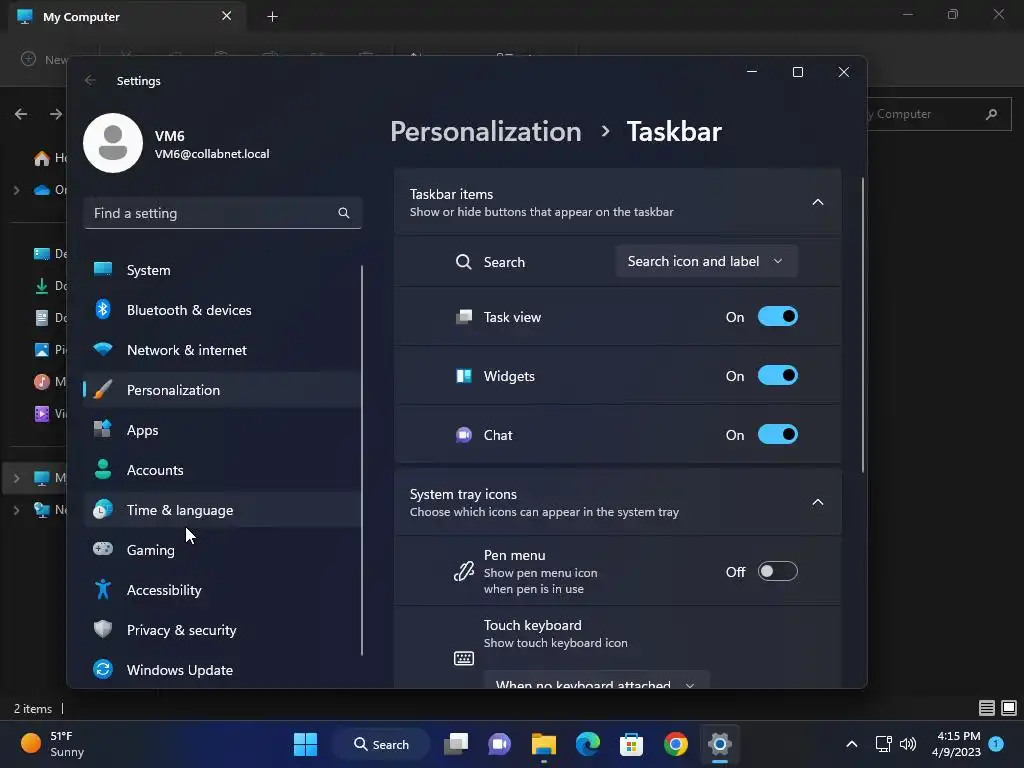Click the Task view row icon
The image size is (1024, 768).
point(464,317)
